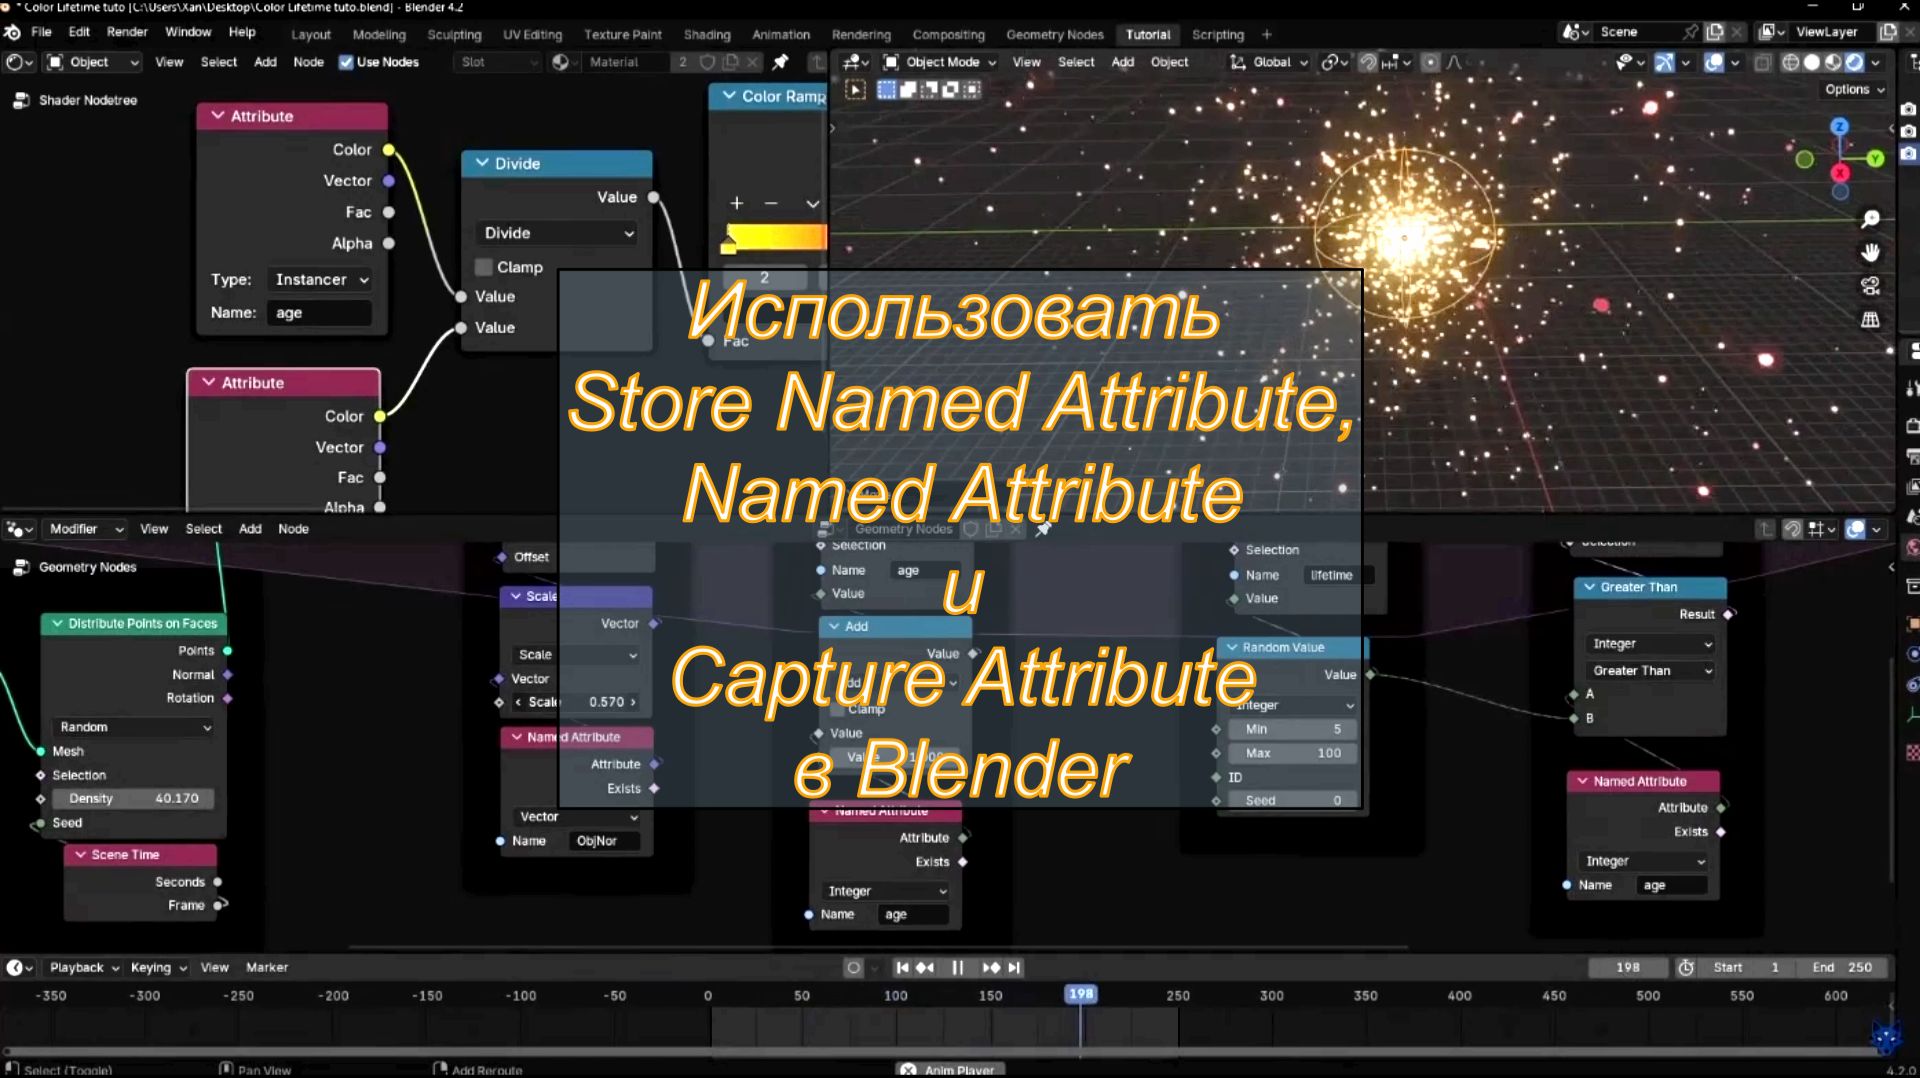Select the Rendered viewport shading icon
This screenshot has width=1920, height=1078.
click(x=1855, y=63)
